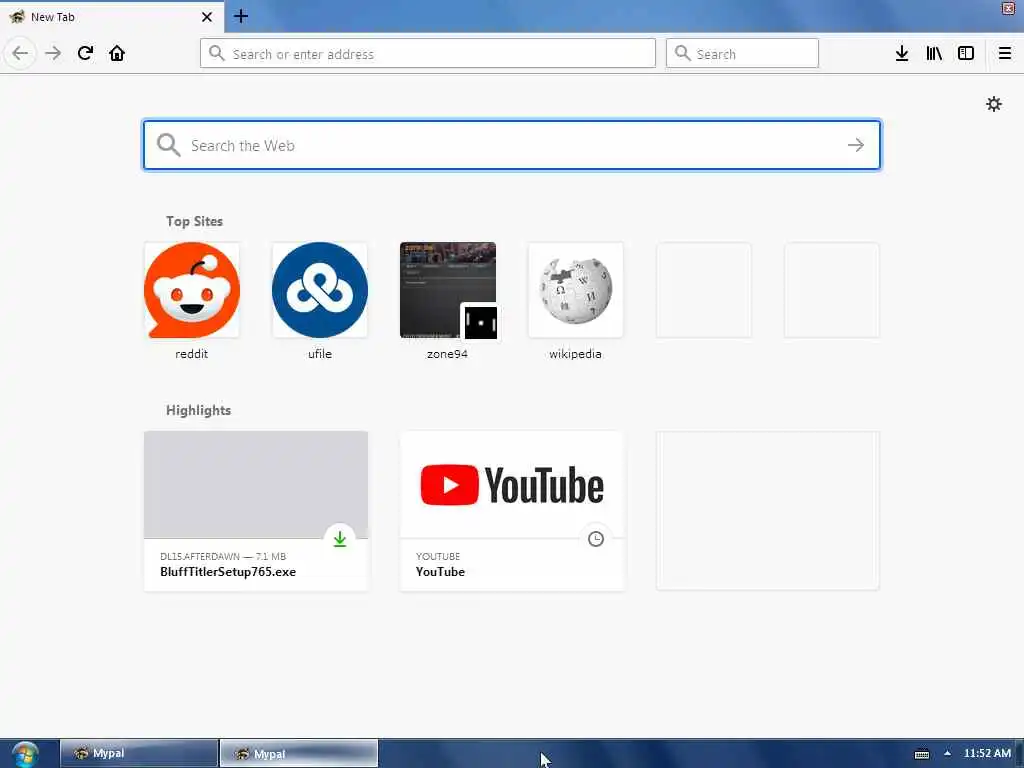Reload the current page

[85, 53]
